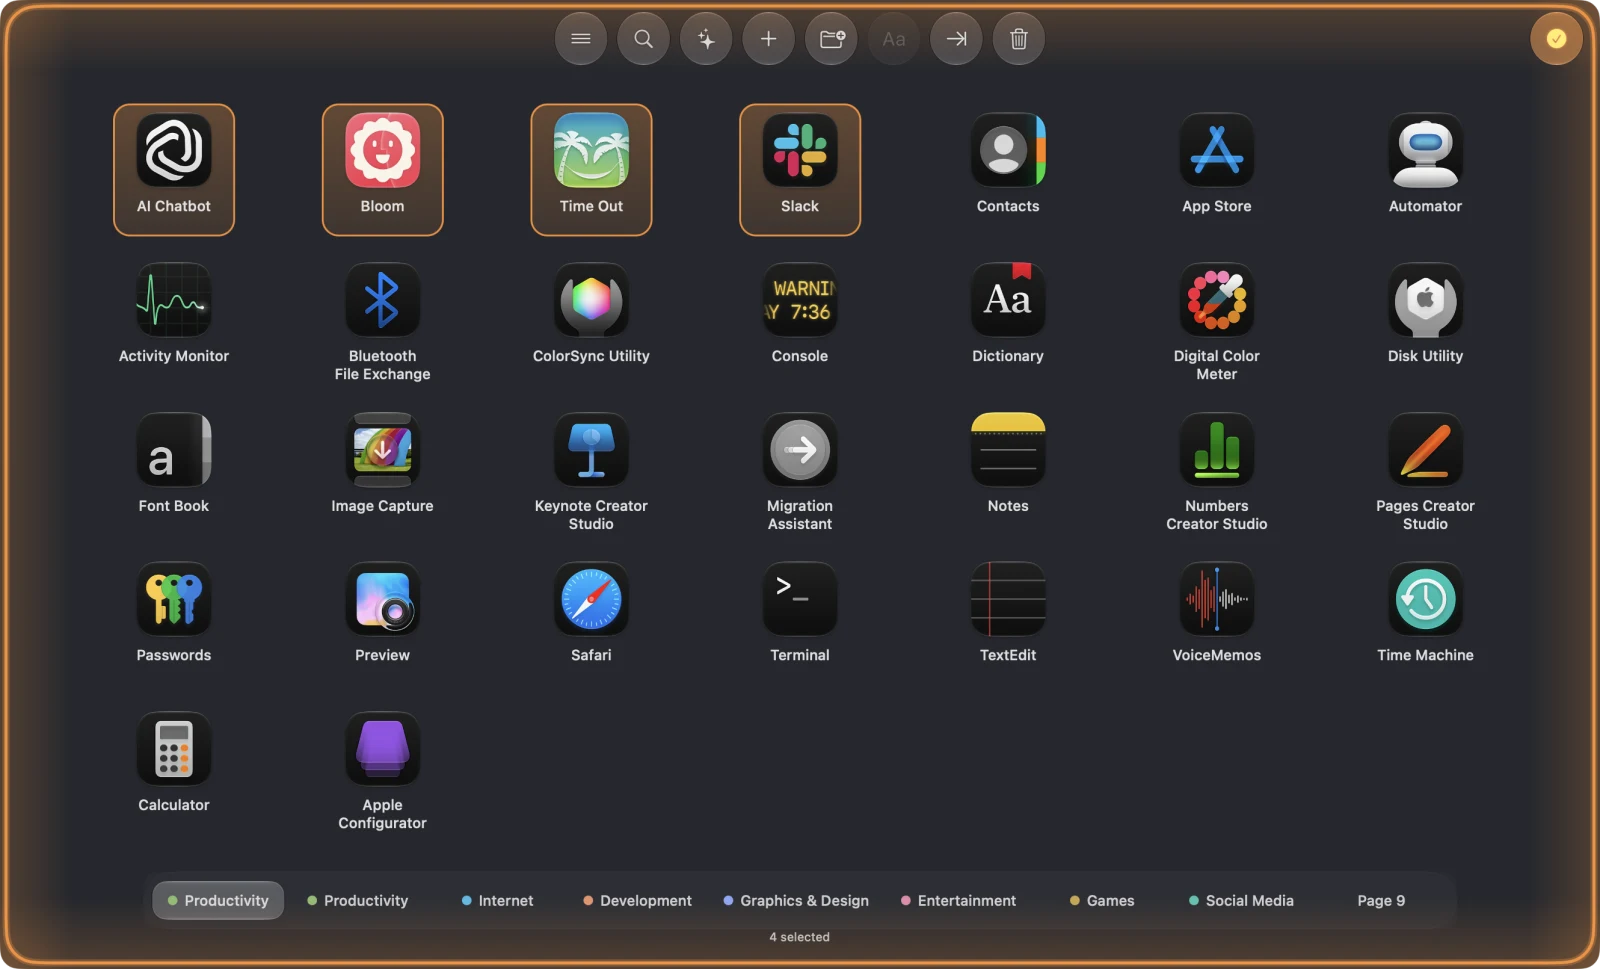Open the Page 9 tab
The height and width of the screenshot is (969, 1600).
1381,901
